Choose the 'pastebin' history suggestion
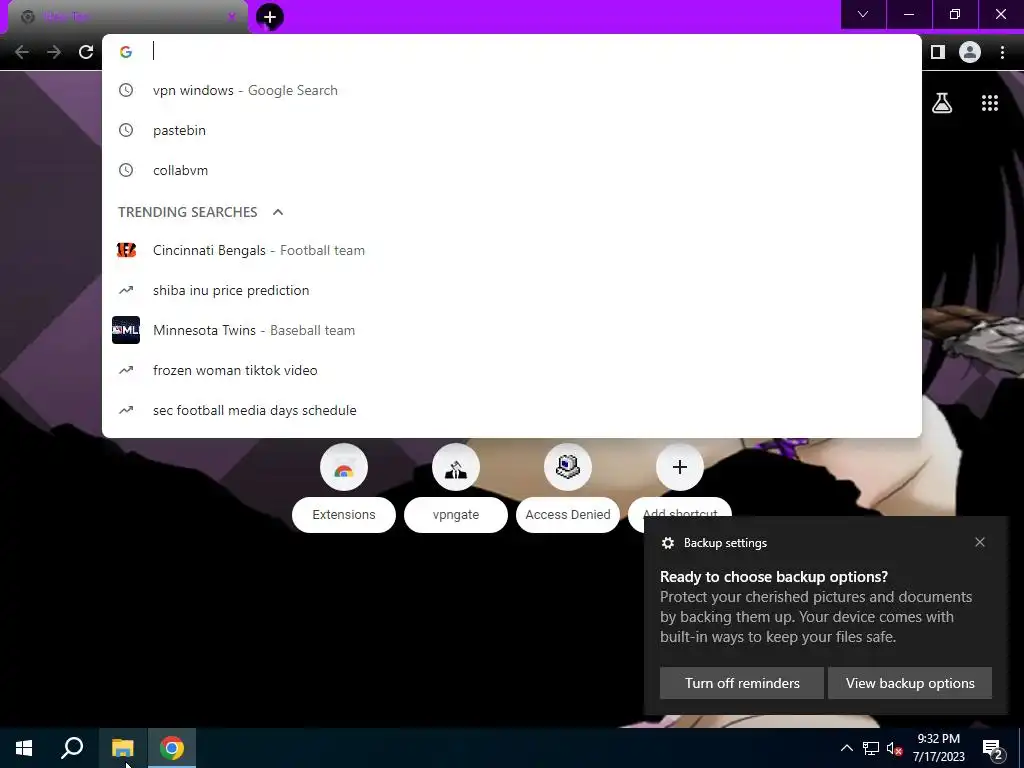The height and width of the screenshot is (768, 1024). [512, 130]
